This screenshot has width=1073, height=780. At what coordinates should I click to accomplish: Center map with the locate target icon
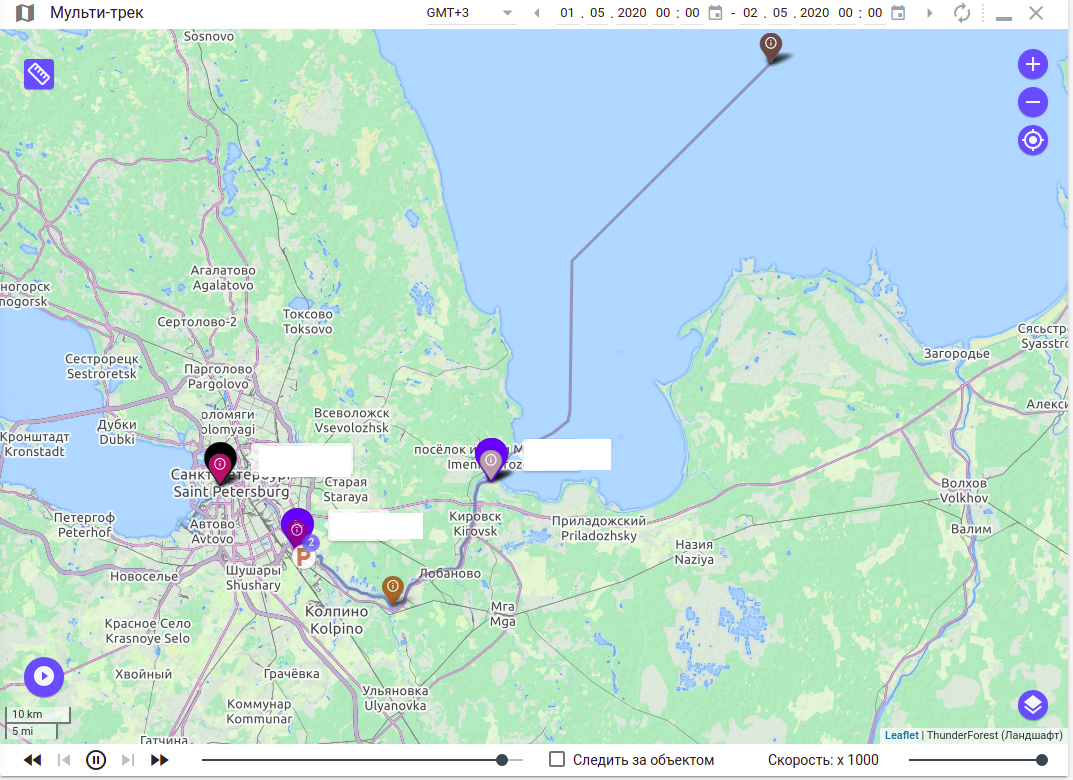click(1032, 140)
